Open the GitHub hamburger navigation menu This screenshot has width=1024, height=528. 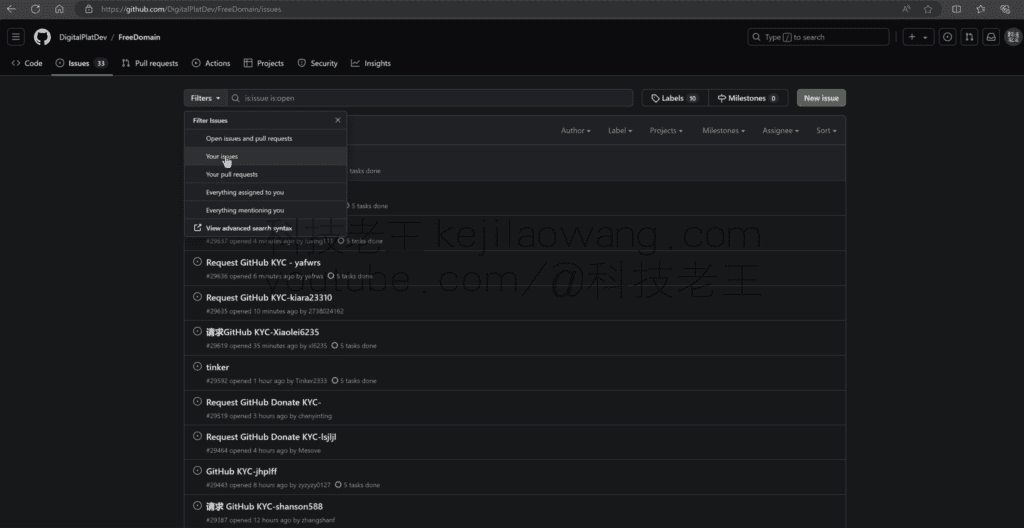point(16,37)
